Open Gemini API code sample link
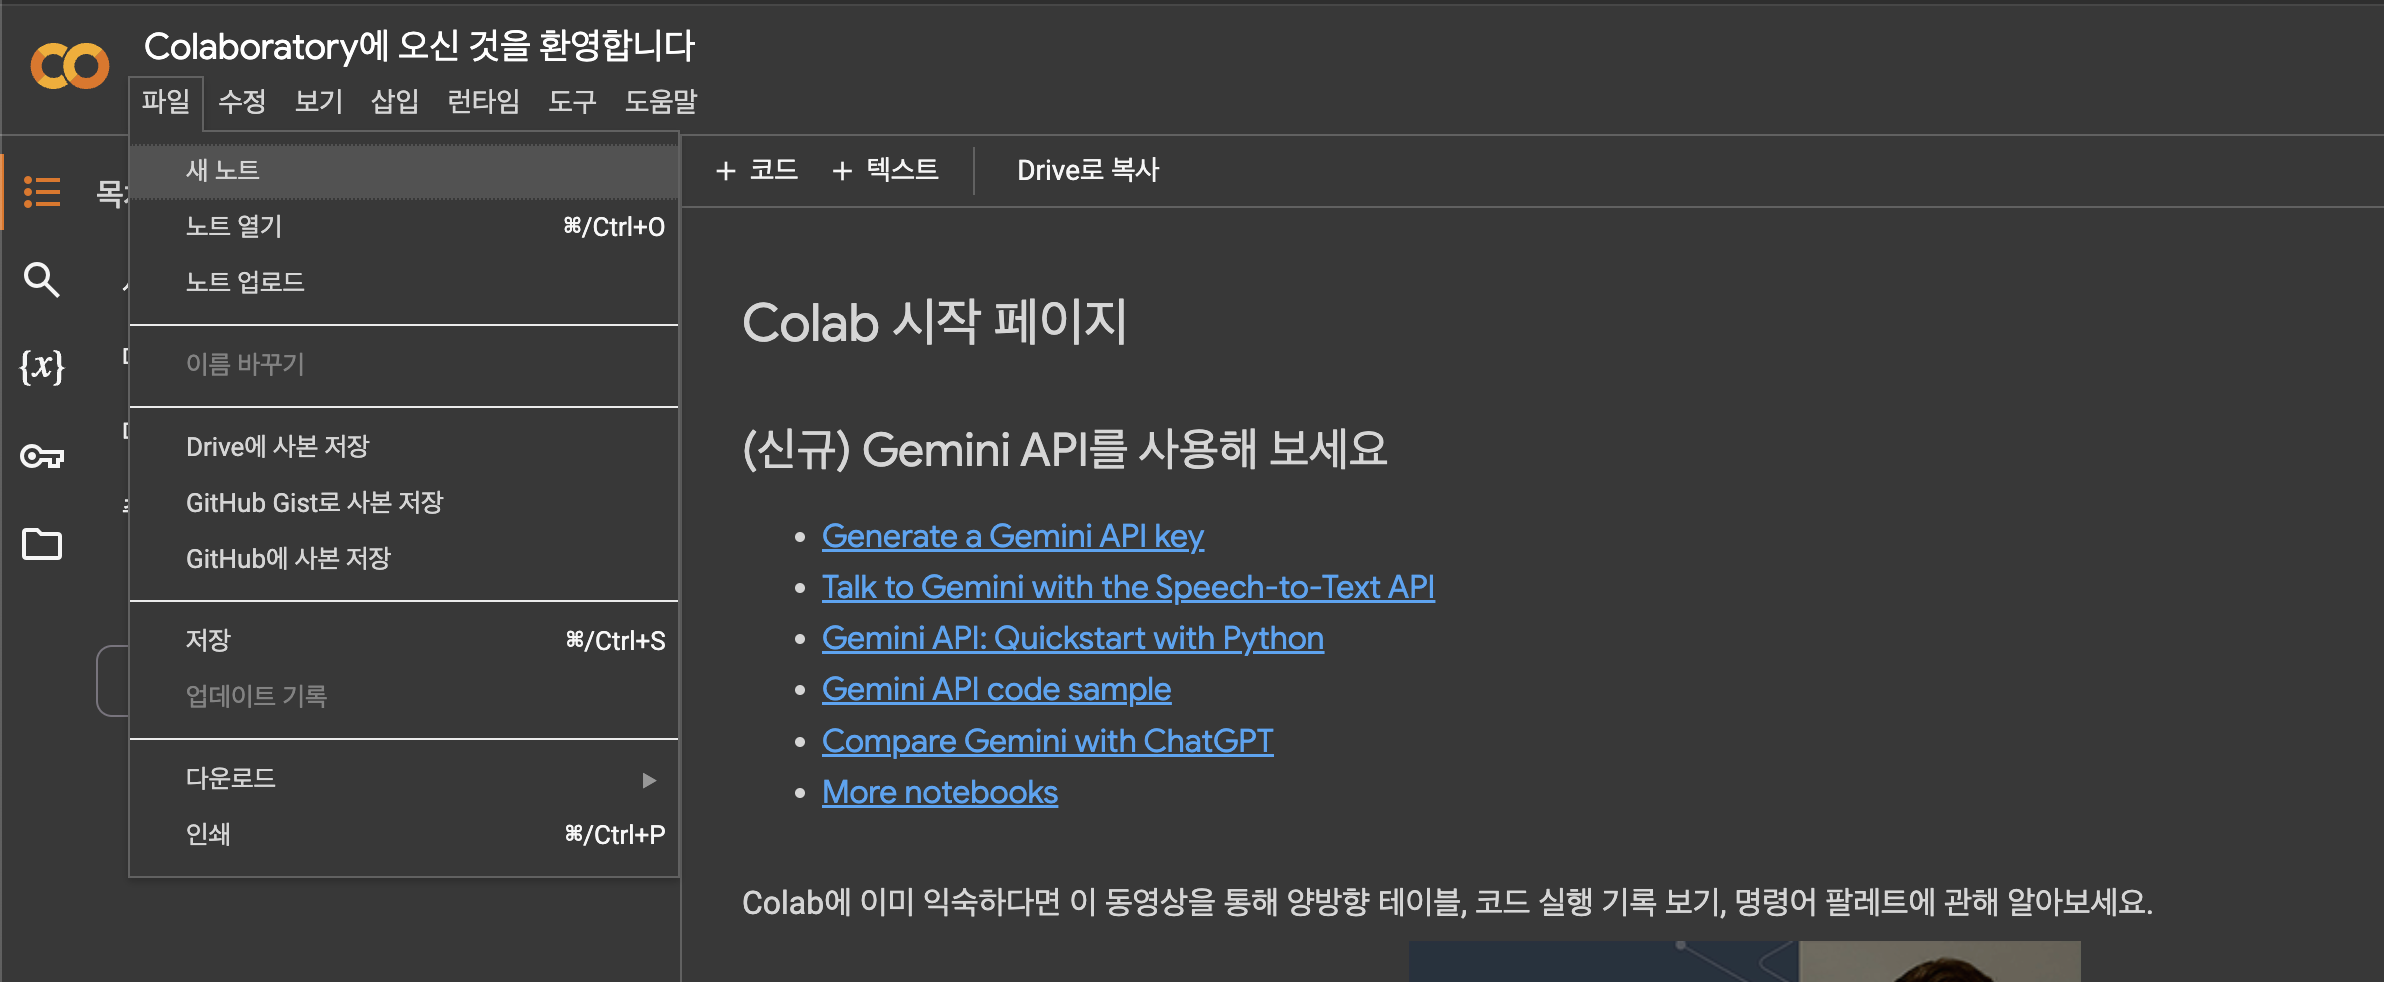 [996, 689]
